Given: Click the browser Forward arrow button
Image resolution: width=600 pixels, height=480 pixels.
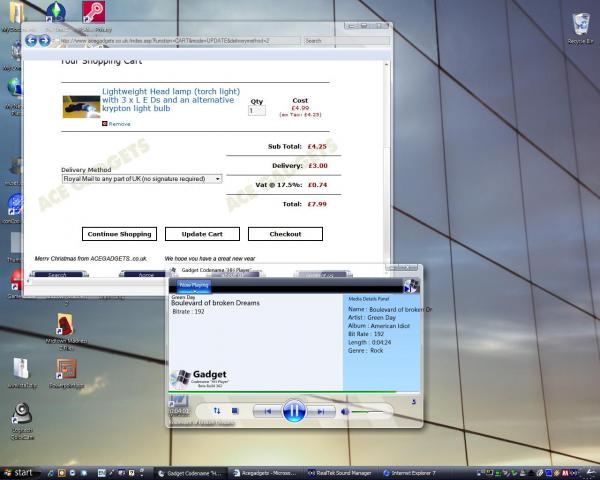Looking at the screenshot, I should pos(44,41).
